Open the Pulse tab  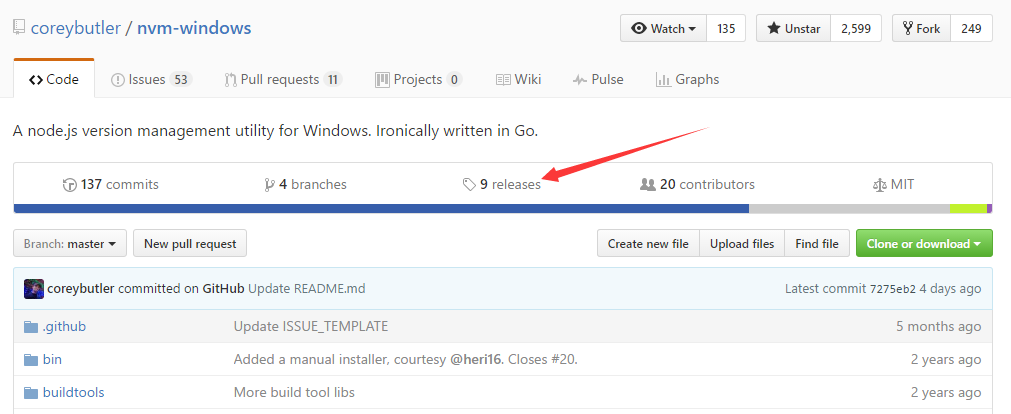point(598,79)
